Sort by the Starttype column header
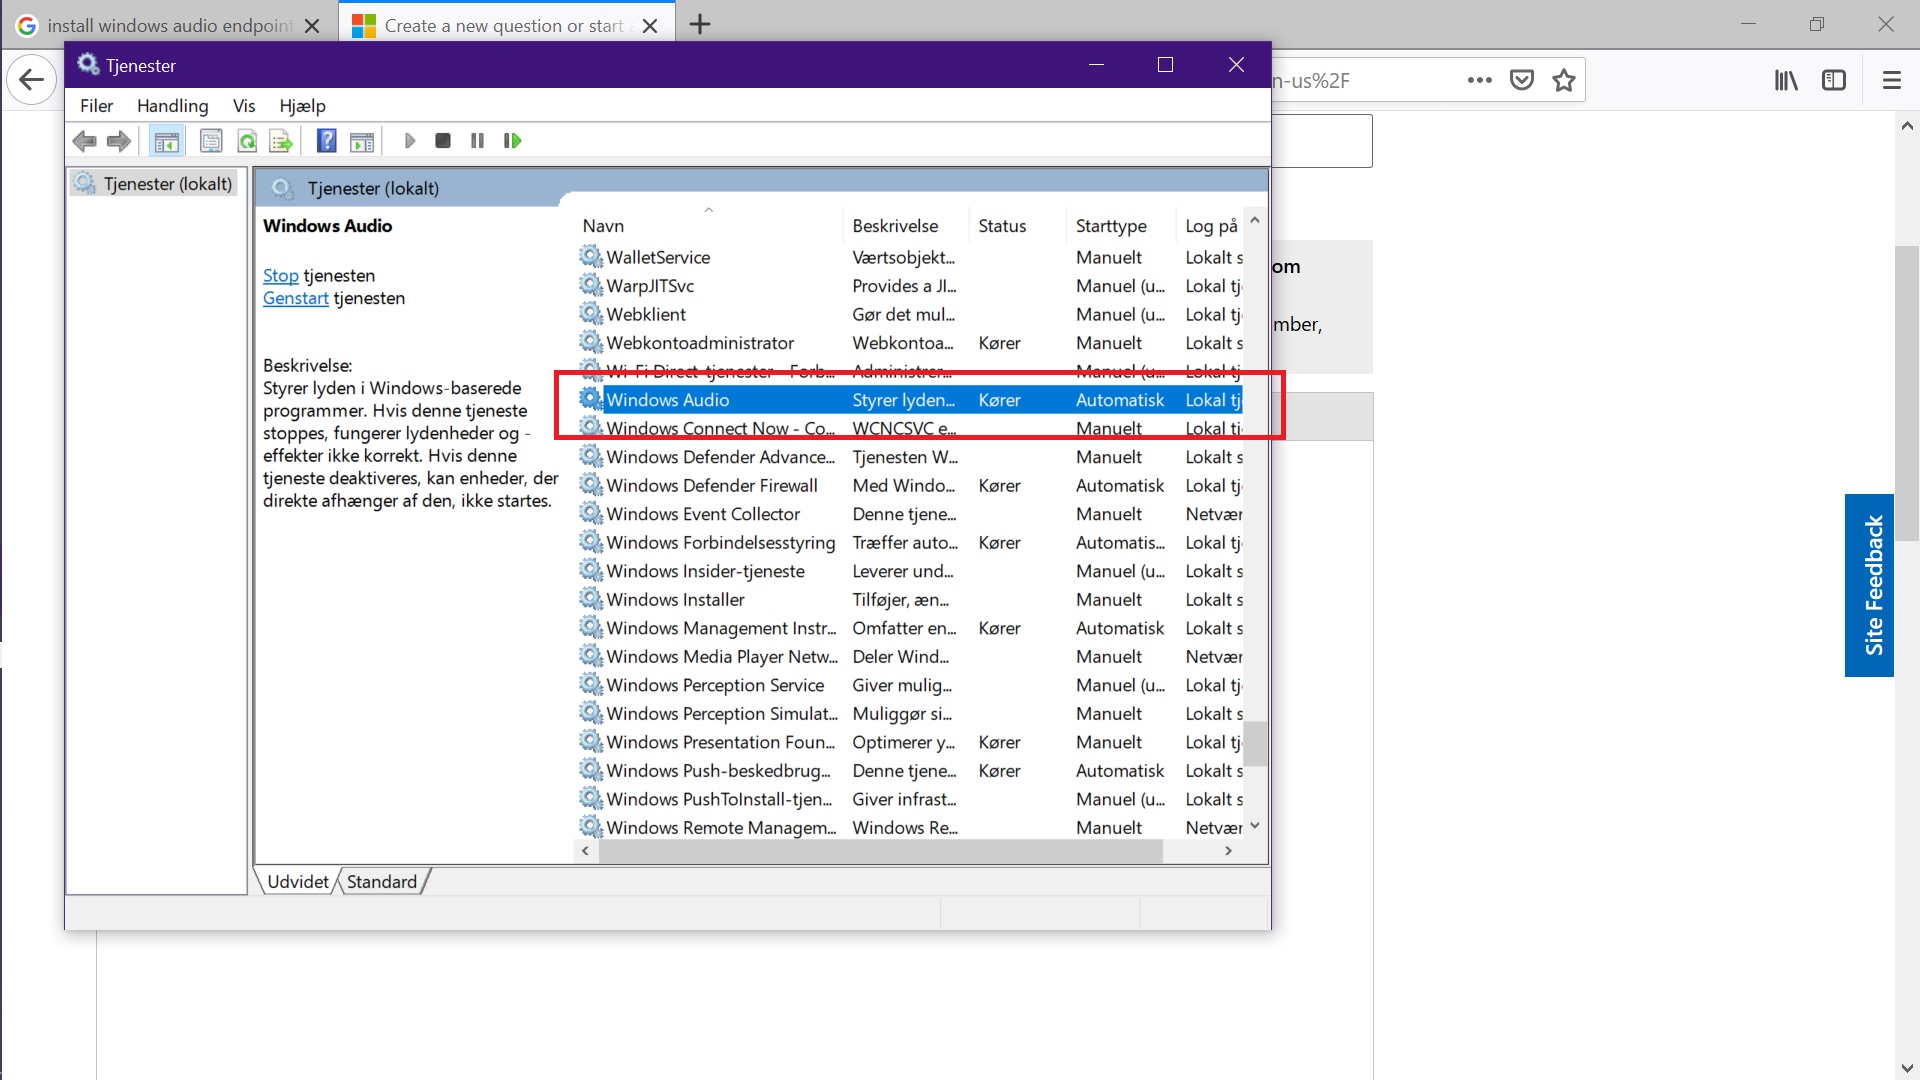 [x=1122, y=226]
